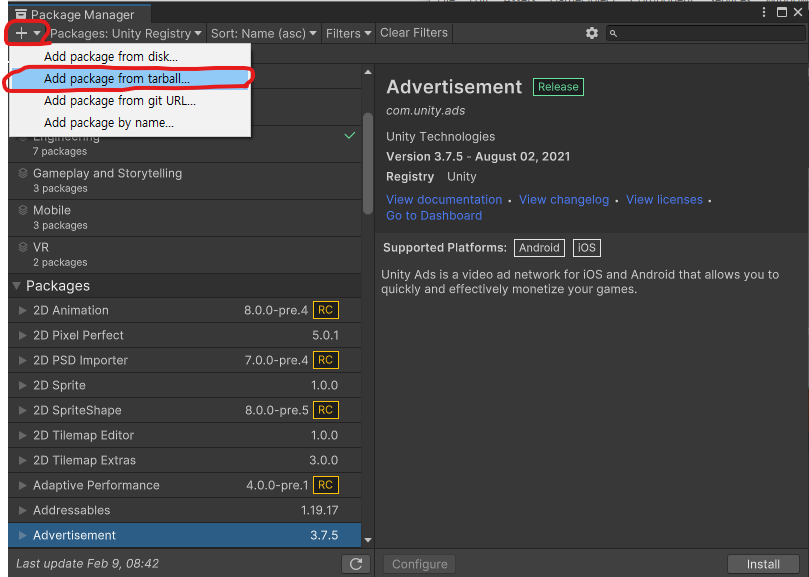Open the add package plus dropdown
The image size is (809, 577).
click(27, 34)
